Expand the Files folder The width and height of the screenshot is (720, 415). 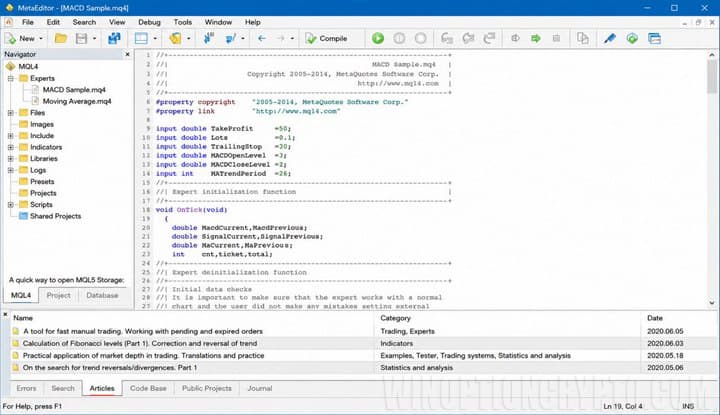11,112
